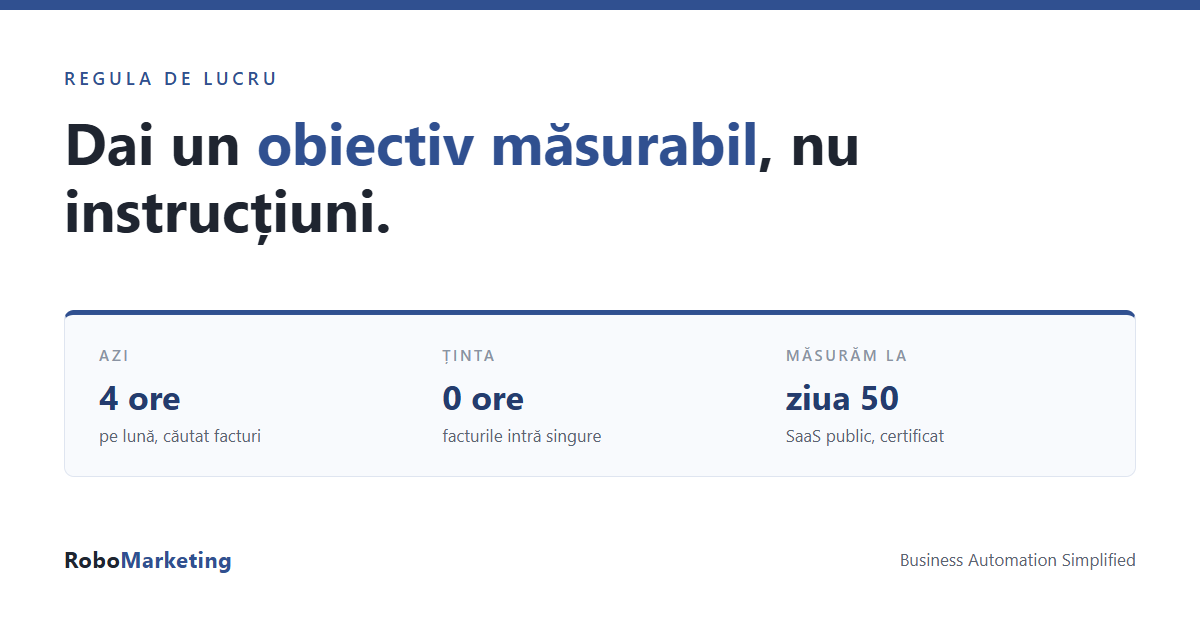This screenshot has height=630, width=1200.
Task: Click 'facturile intră singure' caption
Action: point(522,437)
